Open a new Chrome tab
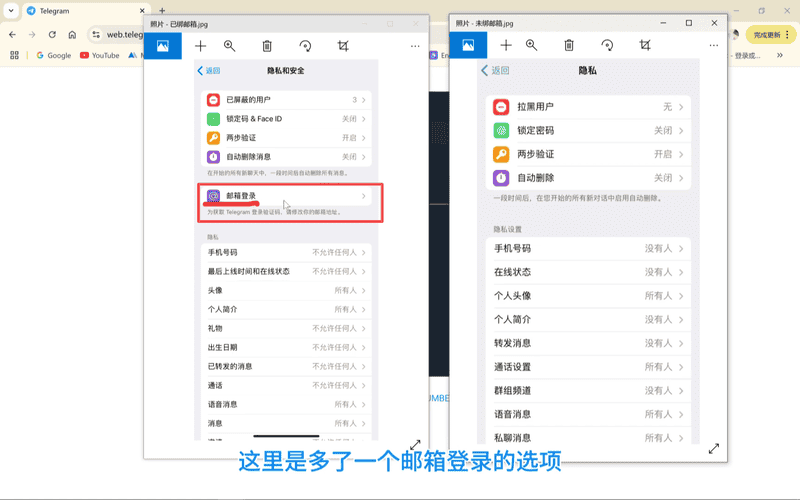 coord(162,11)
